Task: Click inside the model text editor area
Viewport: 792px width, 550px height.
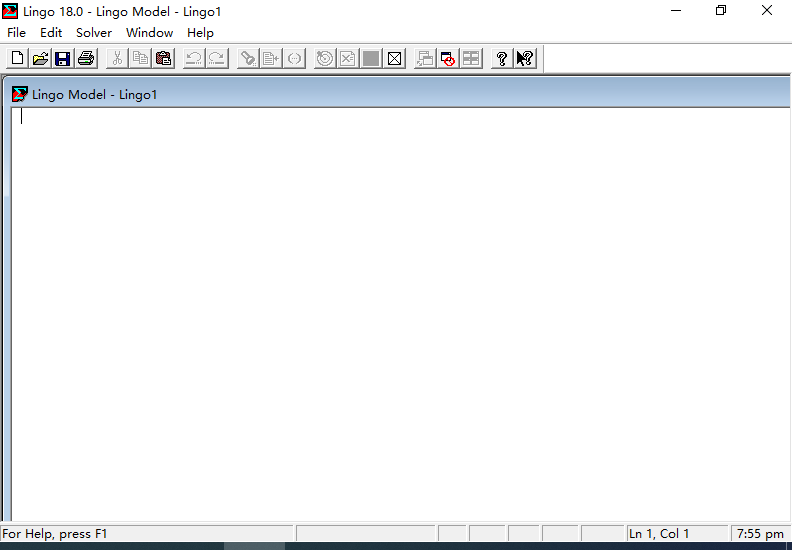Action: click(401, 314)
